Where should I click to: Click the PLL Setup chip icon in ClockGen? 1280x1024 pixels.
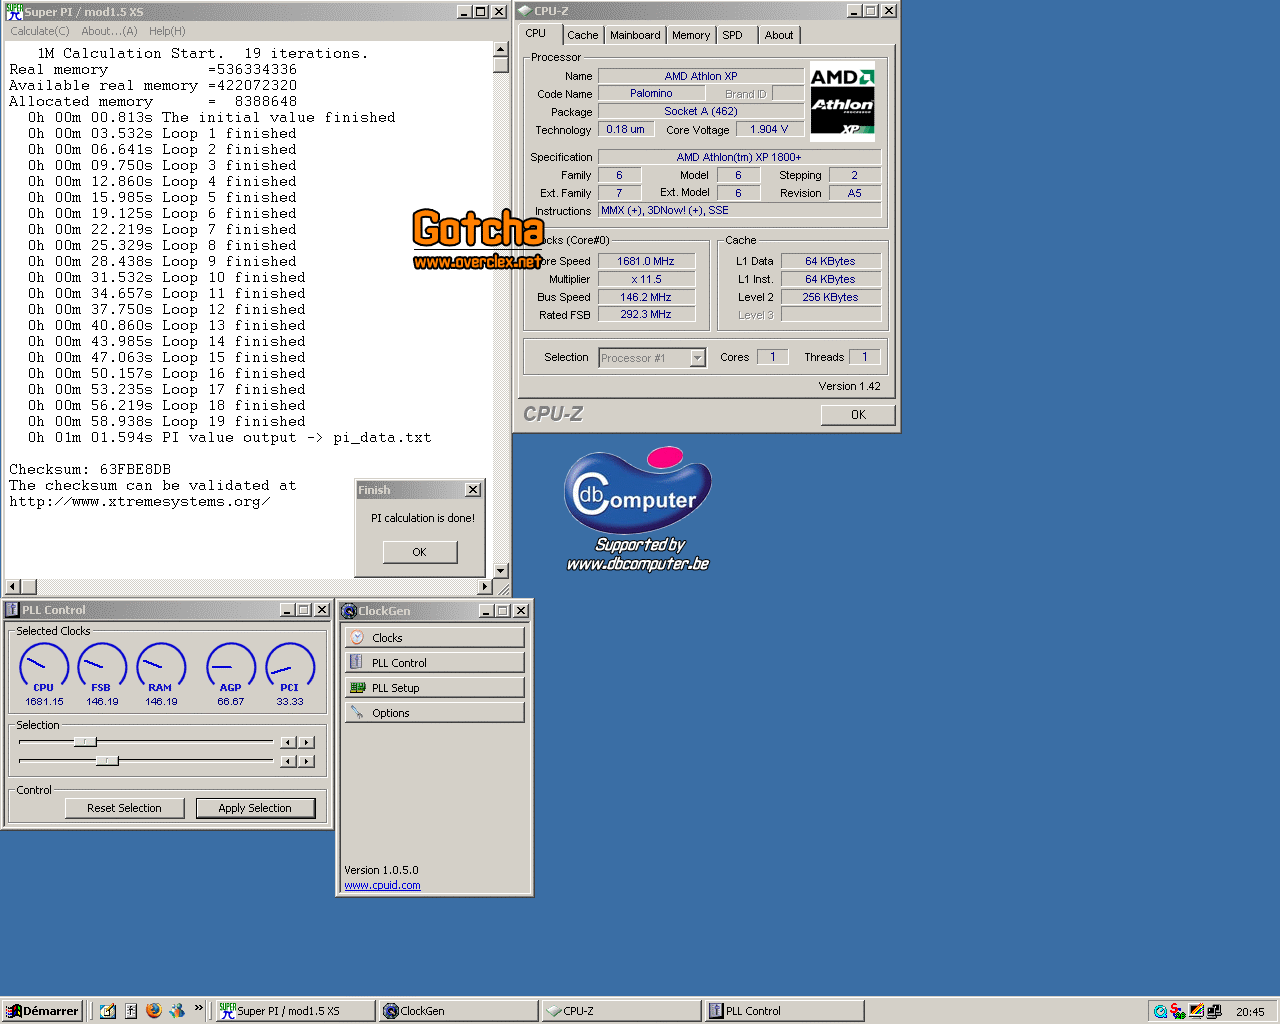pyautogui.click(x=357, y=687)
